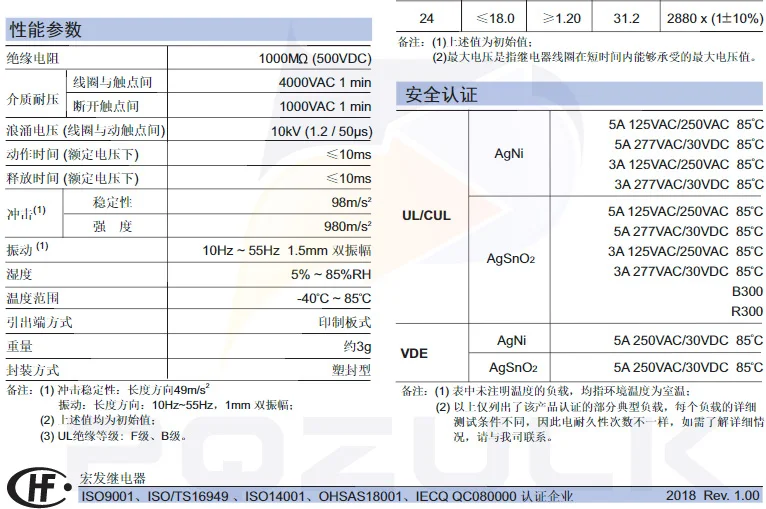This screenshot has height=509, width=766.
Task: Click AgSnO2 in the UL/CUL section
Action: (511, 258)
